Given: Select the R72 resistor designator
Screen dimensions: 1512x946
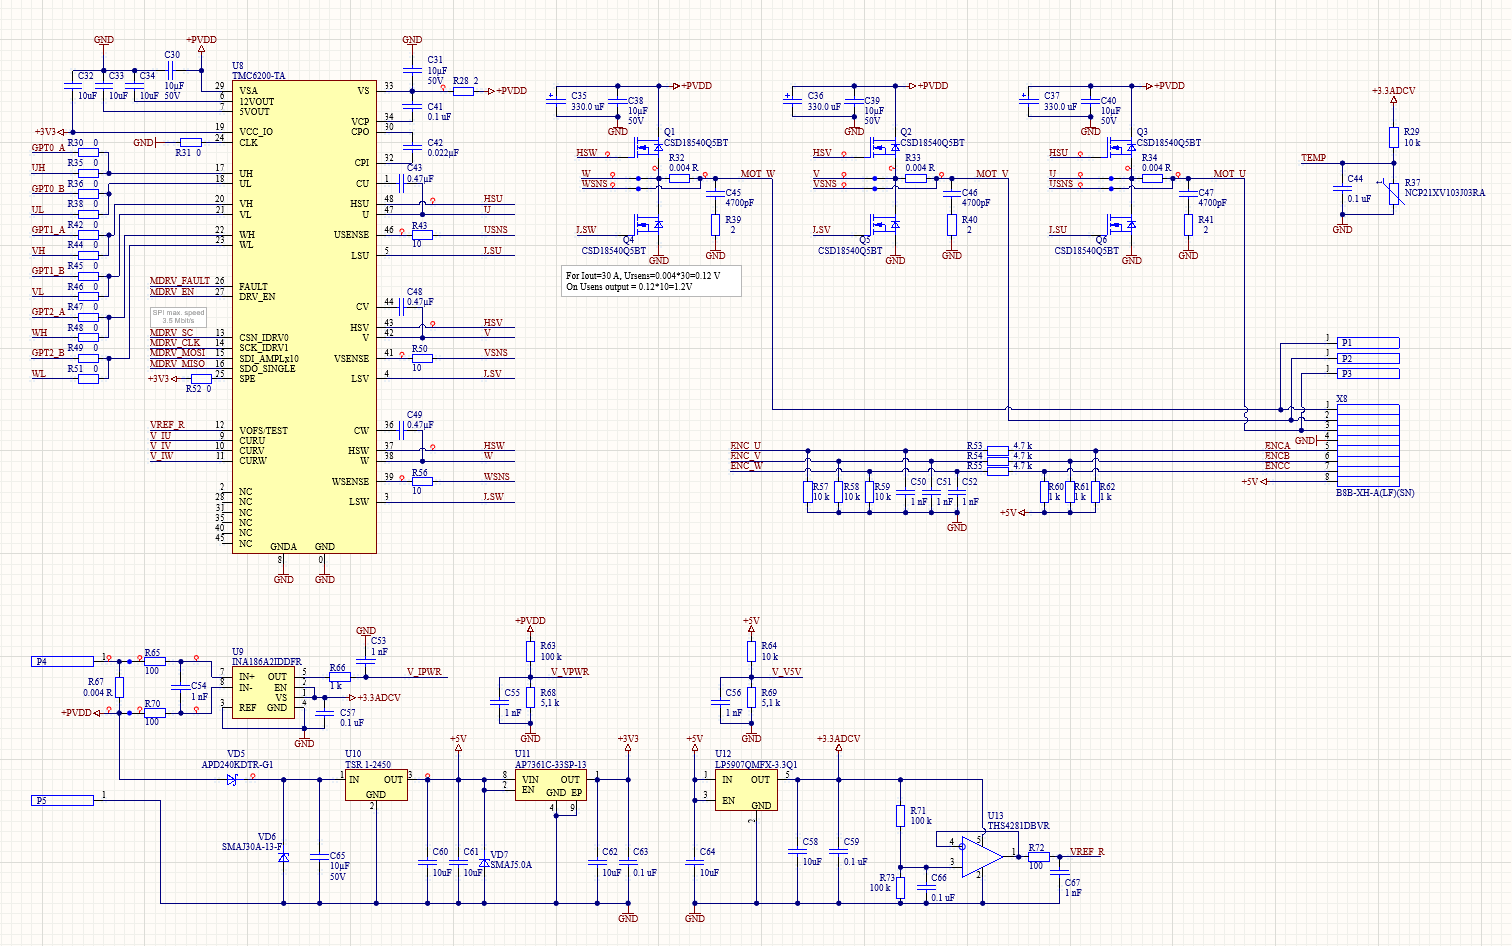Looking at the screenshot, I should coord(1036,847).
